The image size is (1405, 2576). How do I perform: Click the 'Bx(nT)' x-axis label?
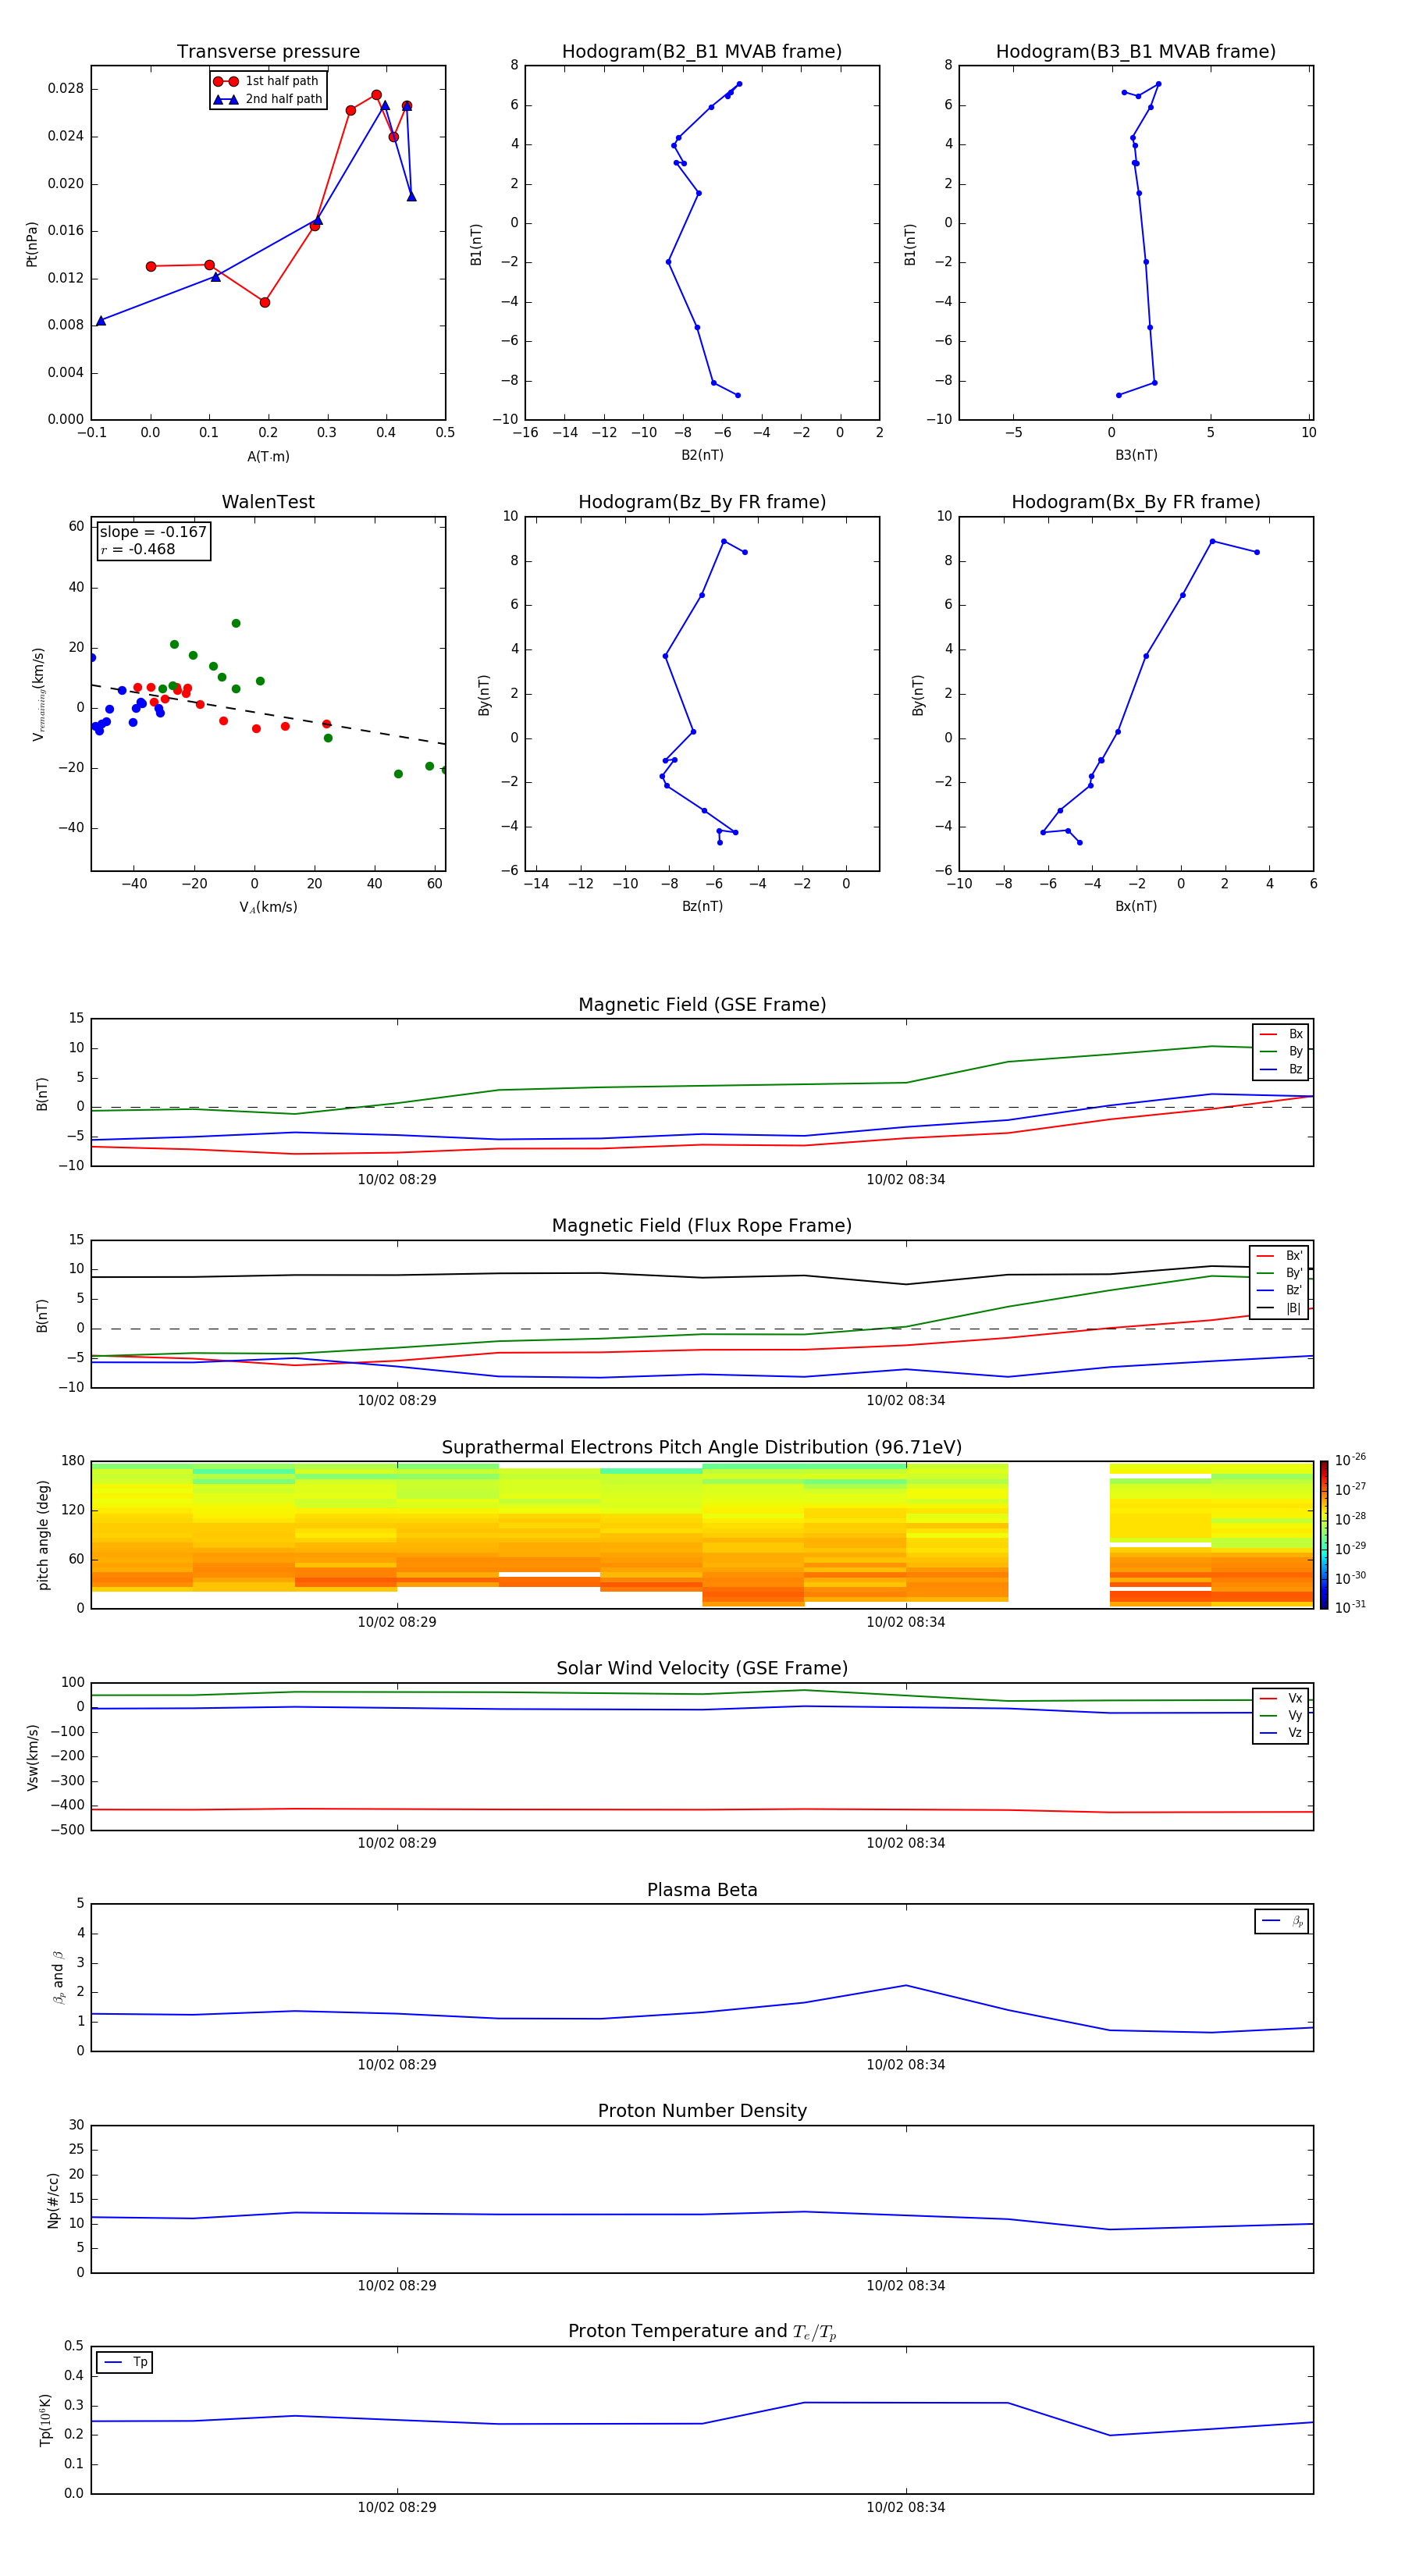point(1136,907)
